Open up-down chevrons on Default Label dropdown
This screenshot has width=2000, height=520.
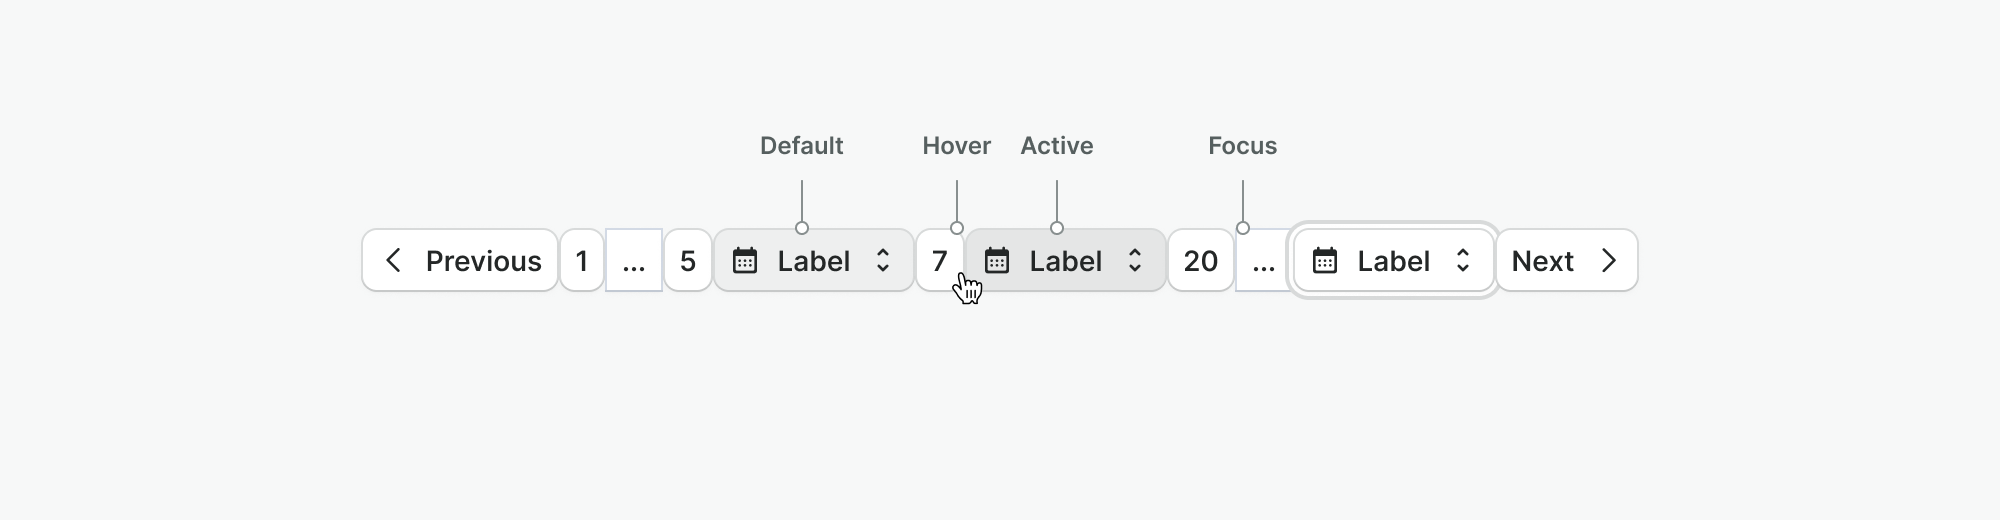[x=883, y=261]
